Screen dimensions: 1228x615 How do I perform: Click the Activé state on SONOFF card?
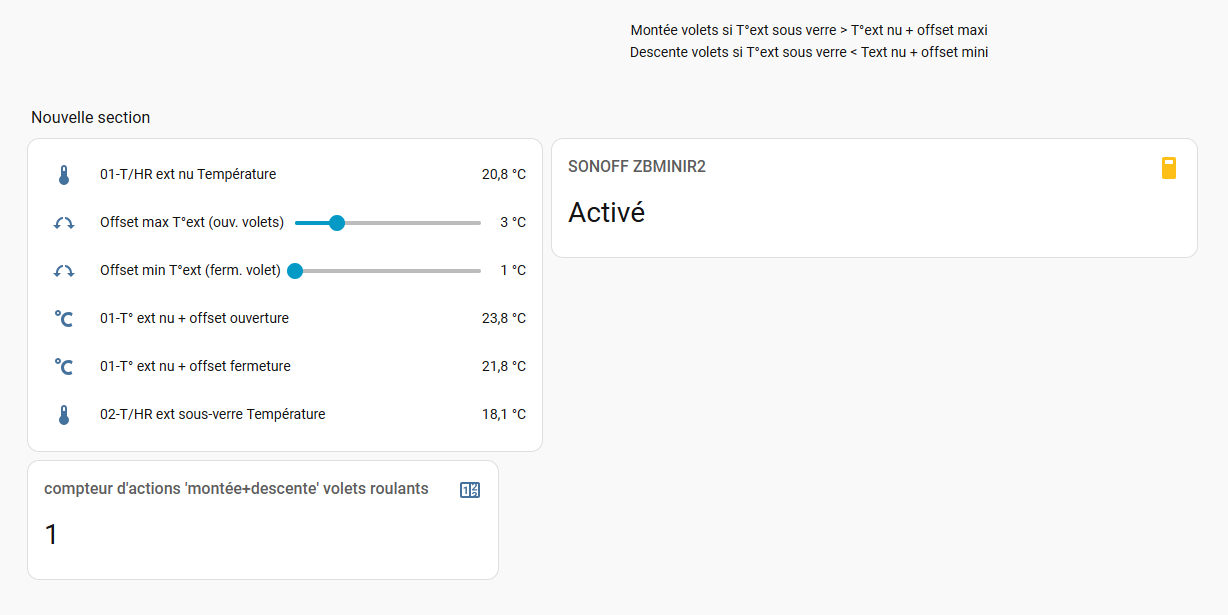point(606,213)
